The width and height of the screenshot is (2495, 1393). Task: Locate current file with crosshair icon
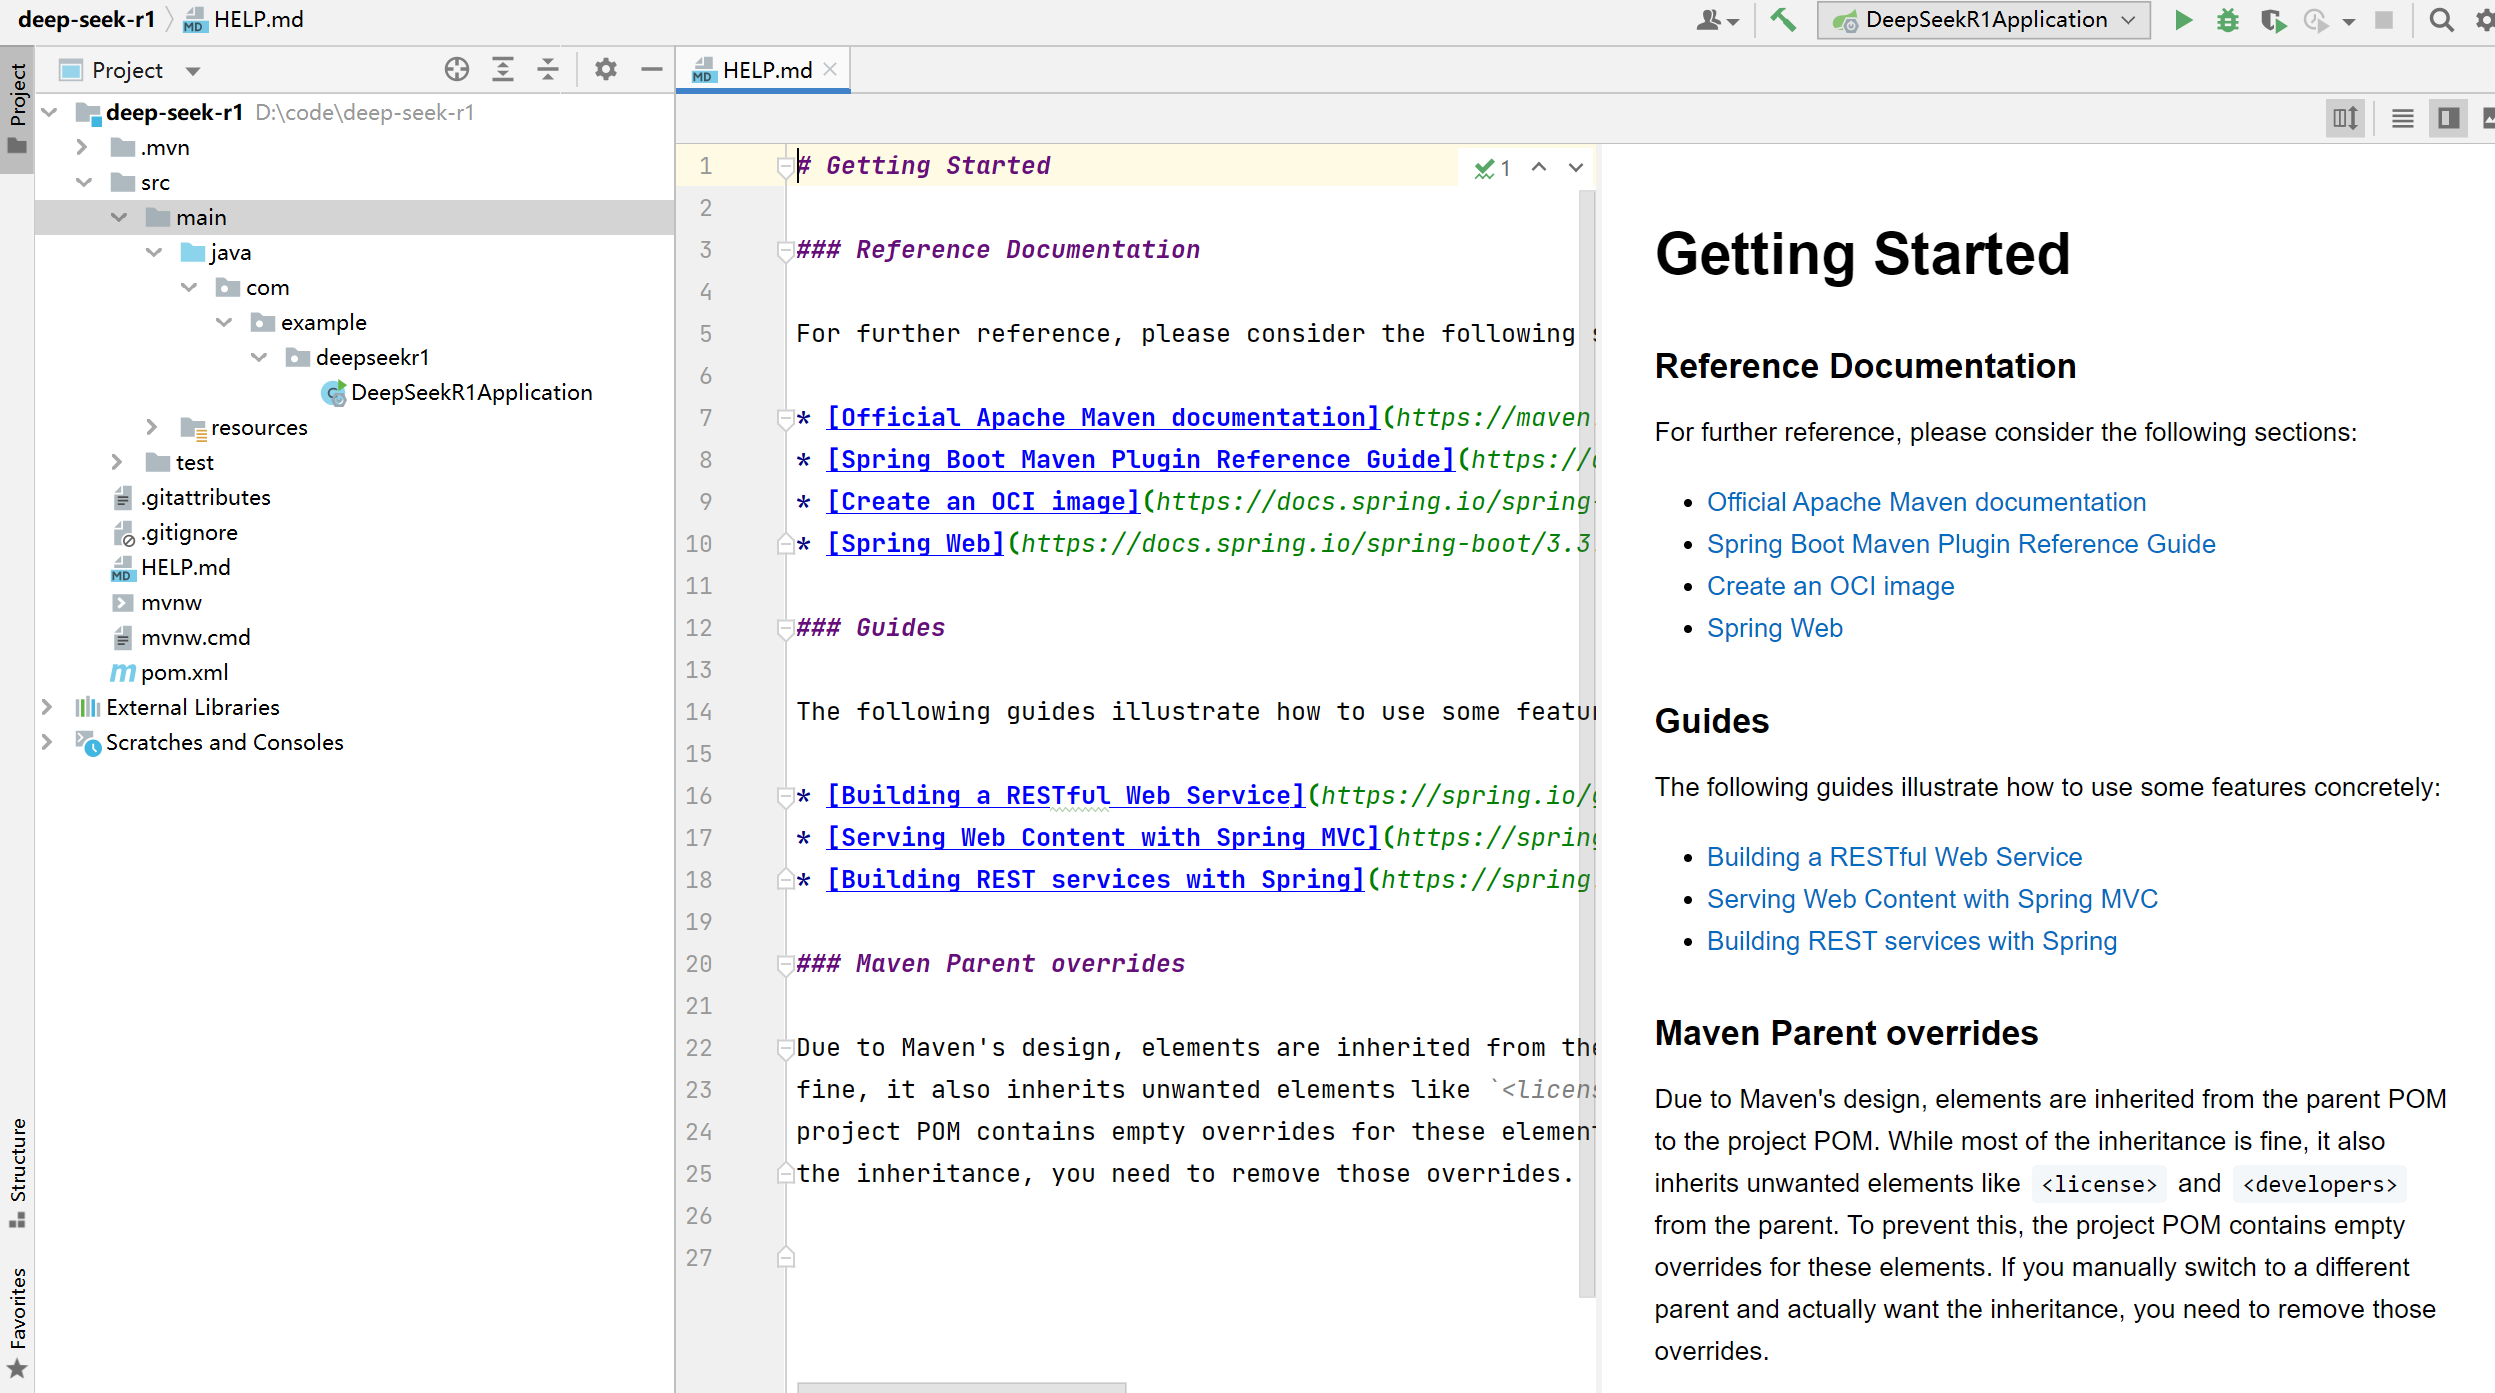(x=457, y=69)
